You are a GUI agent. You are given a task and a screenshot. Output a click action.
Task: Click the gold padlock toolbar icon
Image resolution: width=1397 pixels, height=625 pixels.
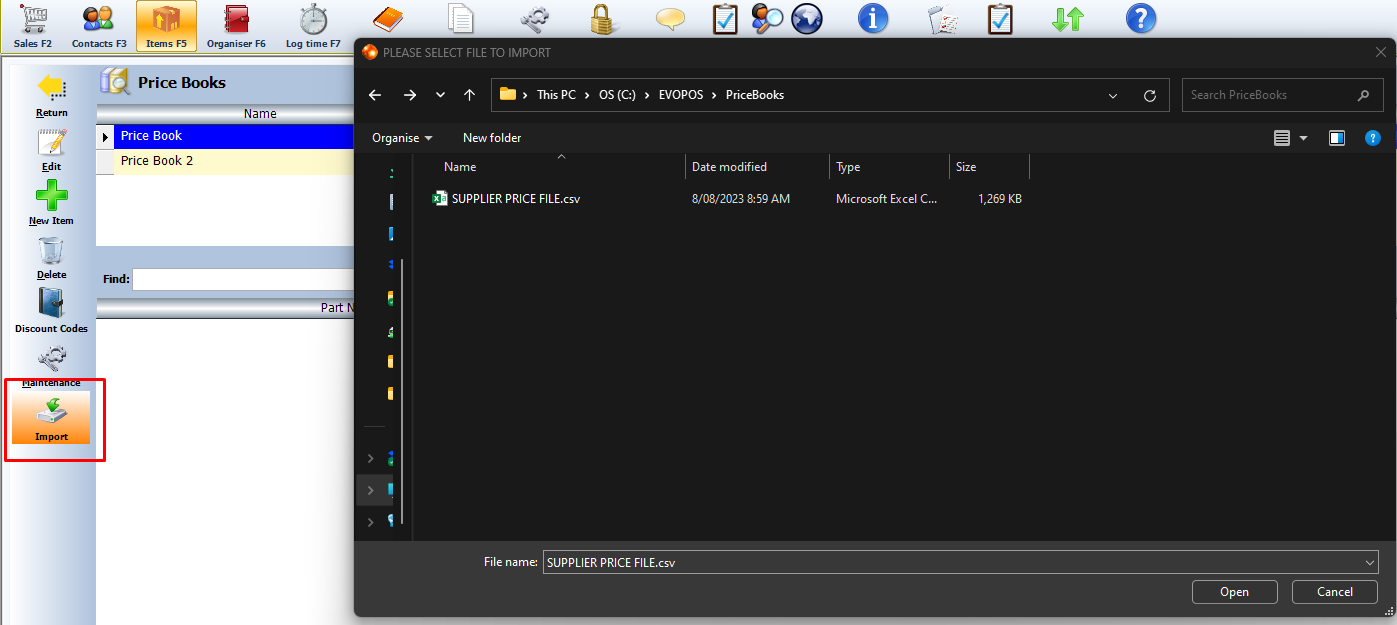[601, 18]
